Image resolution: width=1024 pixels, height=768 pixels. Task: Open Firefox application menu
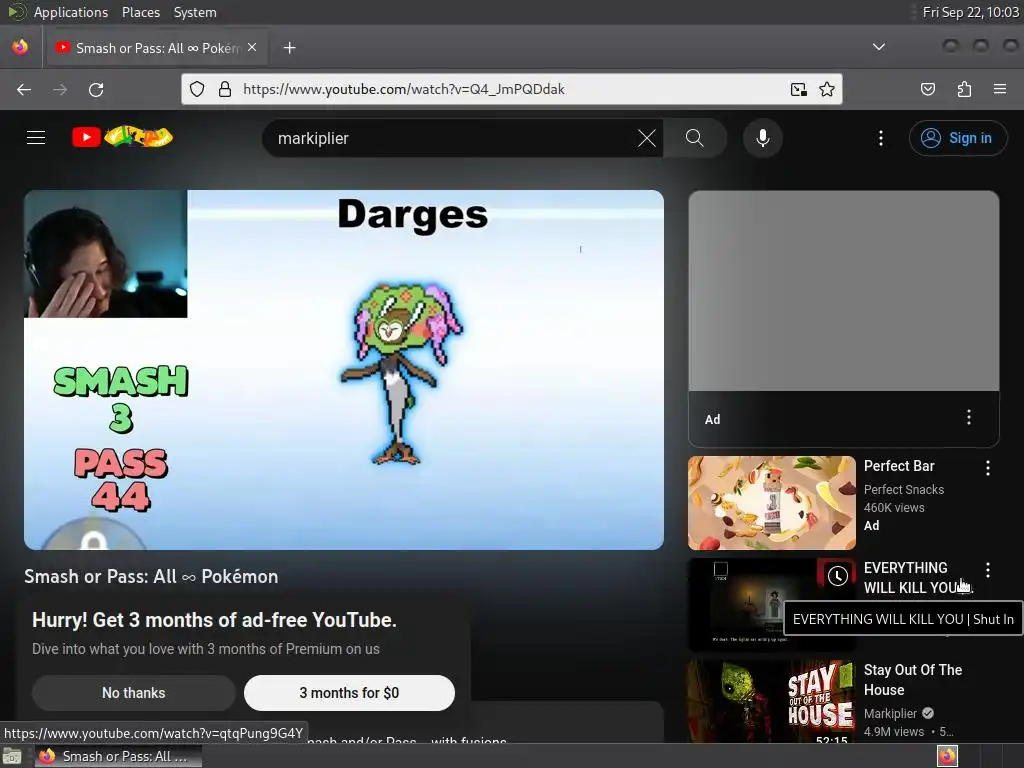[1000, 89]
